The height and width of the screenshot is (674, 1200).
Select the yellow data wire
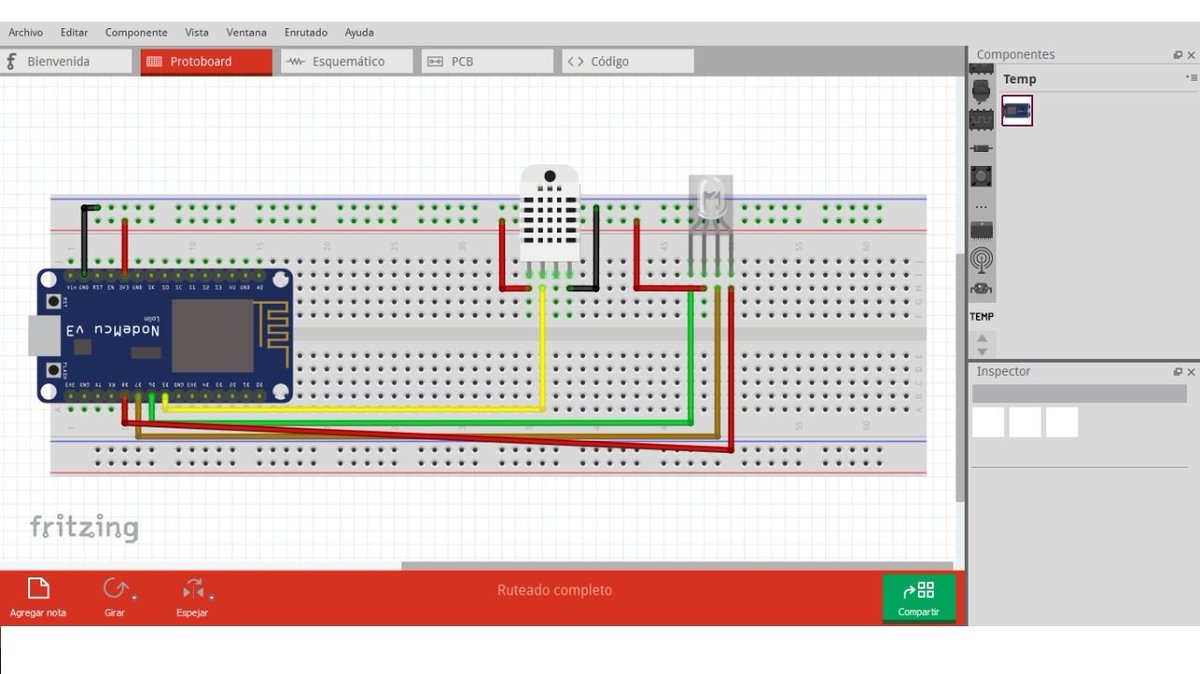click(543, 350)
